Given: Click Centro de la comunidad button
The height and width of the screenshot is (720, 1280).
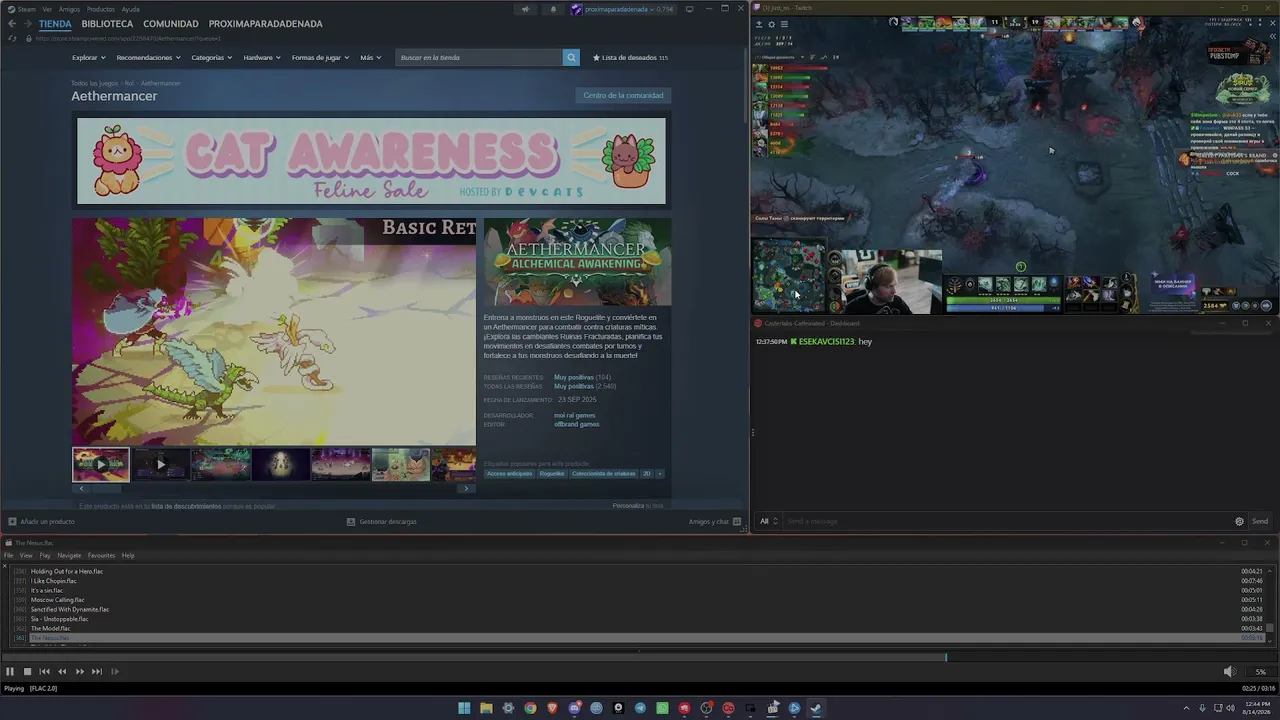Looking at the screenshot, I should 623,95.
